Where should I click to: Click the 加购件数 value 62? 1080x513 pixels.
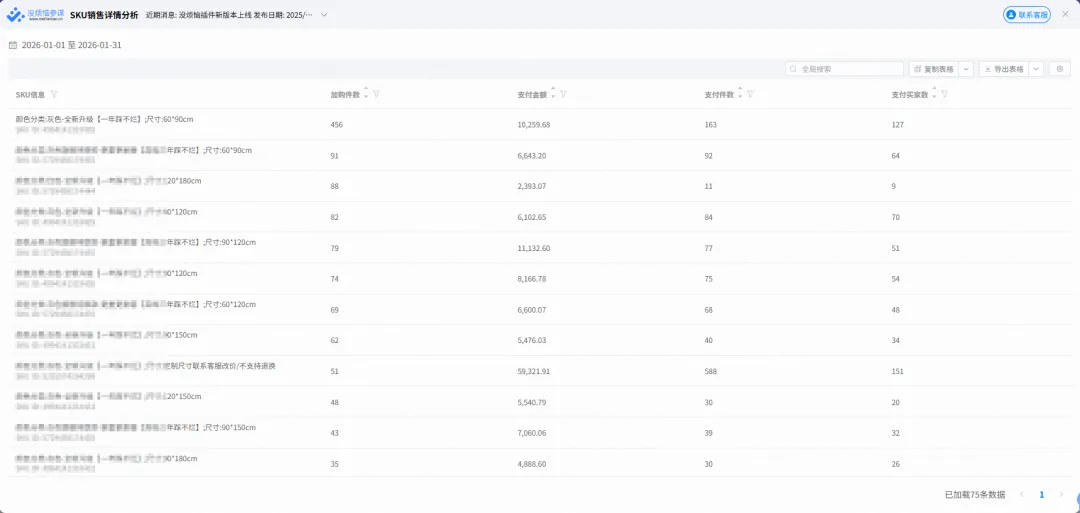[335, 340]
